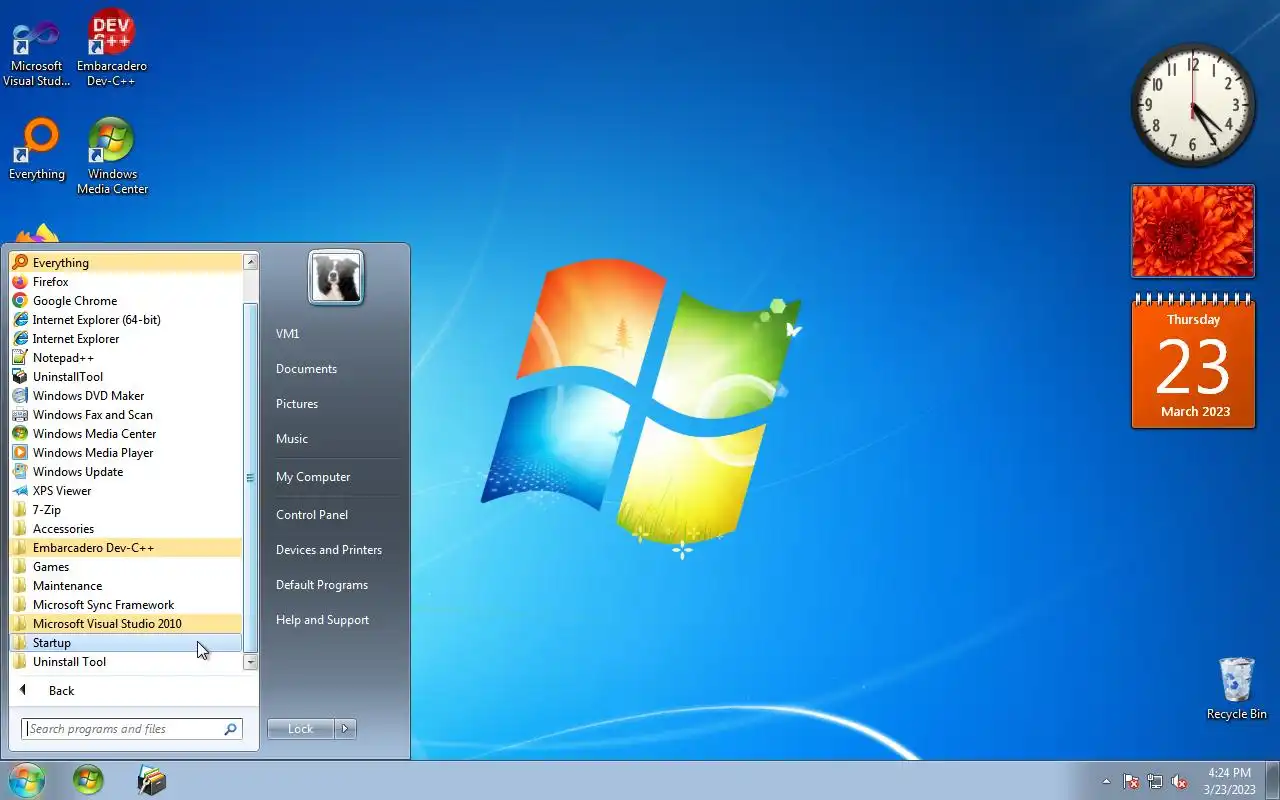
Task: Launch Firefox from the programs list
Action: [x=126, y=282]
